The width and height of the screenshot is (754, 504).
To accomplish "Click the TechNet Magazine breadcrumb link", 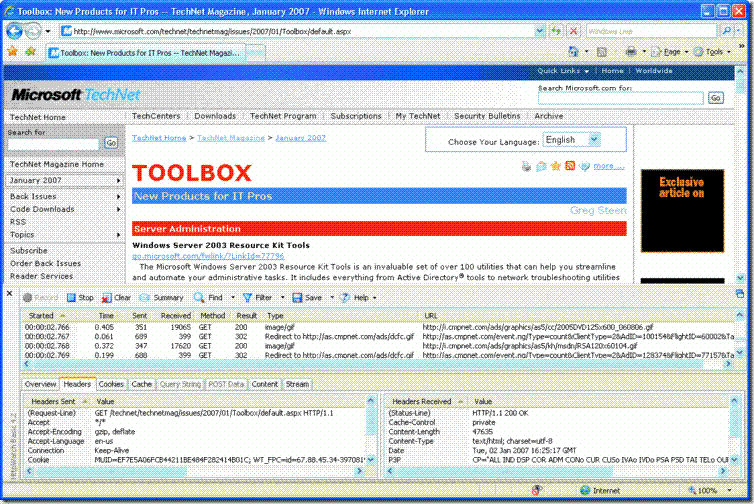I will [x=231, y=138].
